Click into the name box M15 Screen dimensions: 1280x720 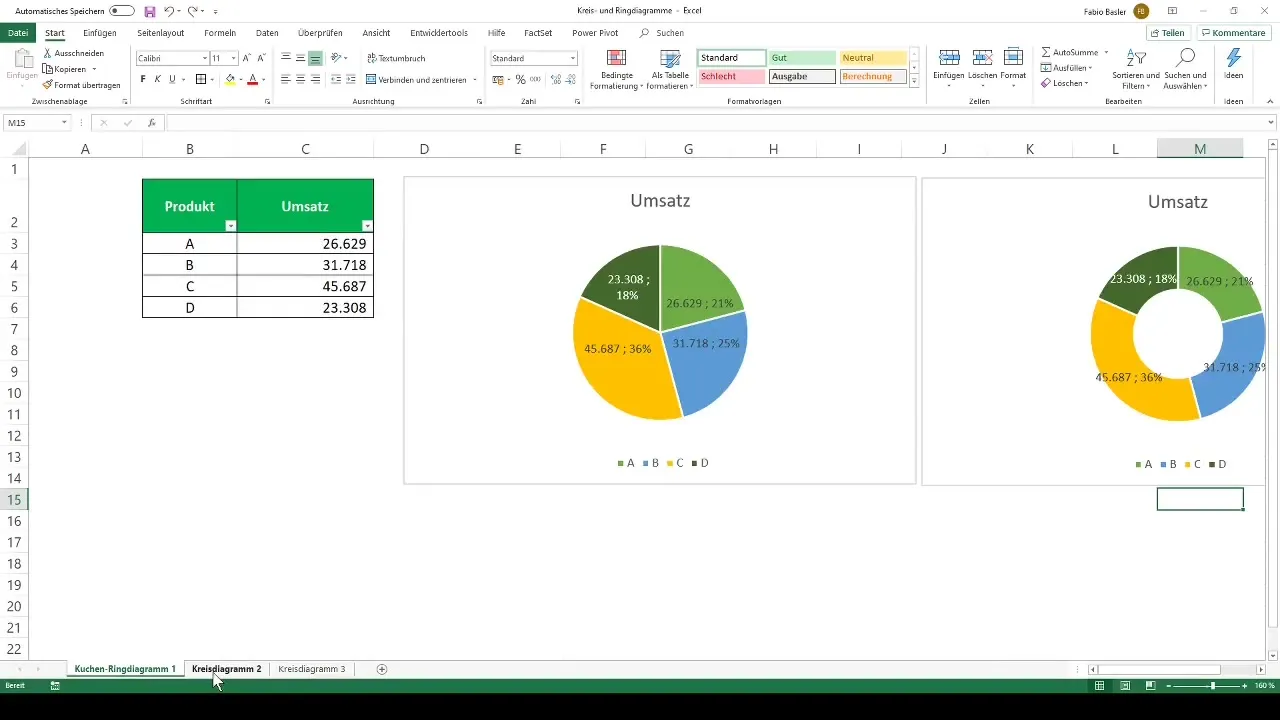[x=36, y=123]
